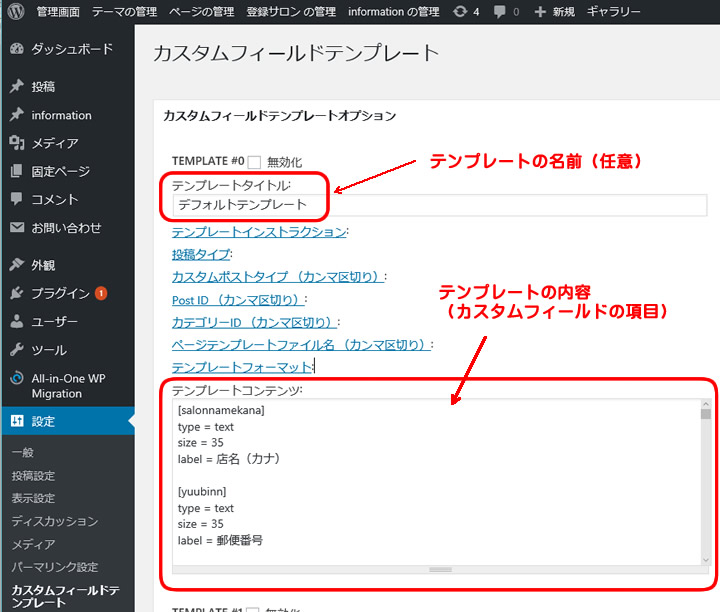Open 外観 sidebar menu
Viewport: 720px width, 612px height.
[43, 265]
